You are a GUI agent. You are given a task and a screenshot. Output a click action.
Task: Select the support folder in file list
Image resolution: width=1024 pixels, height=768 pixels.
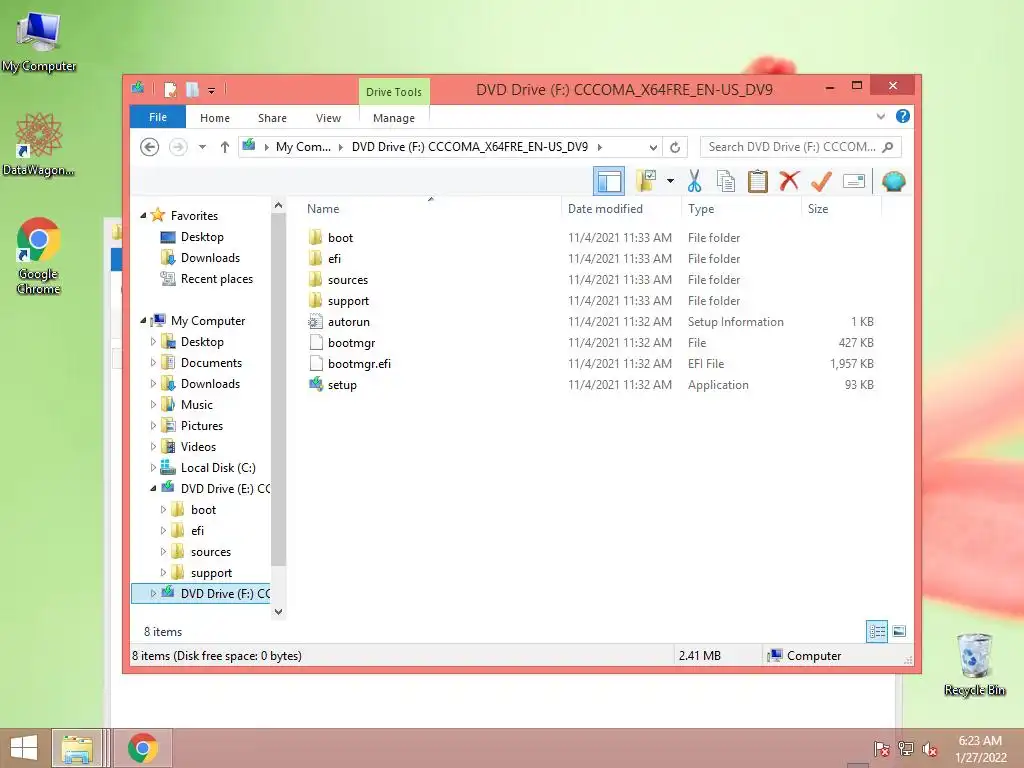pyautogui.click(x=349, y=300)
